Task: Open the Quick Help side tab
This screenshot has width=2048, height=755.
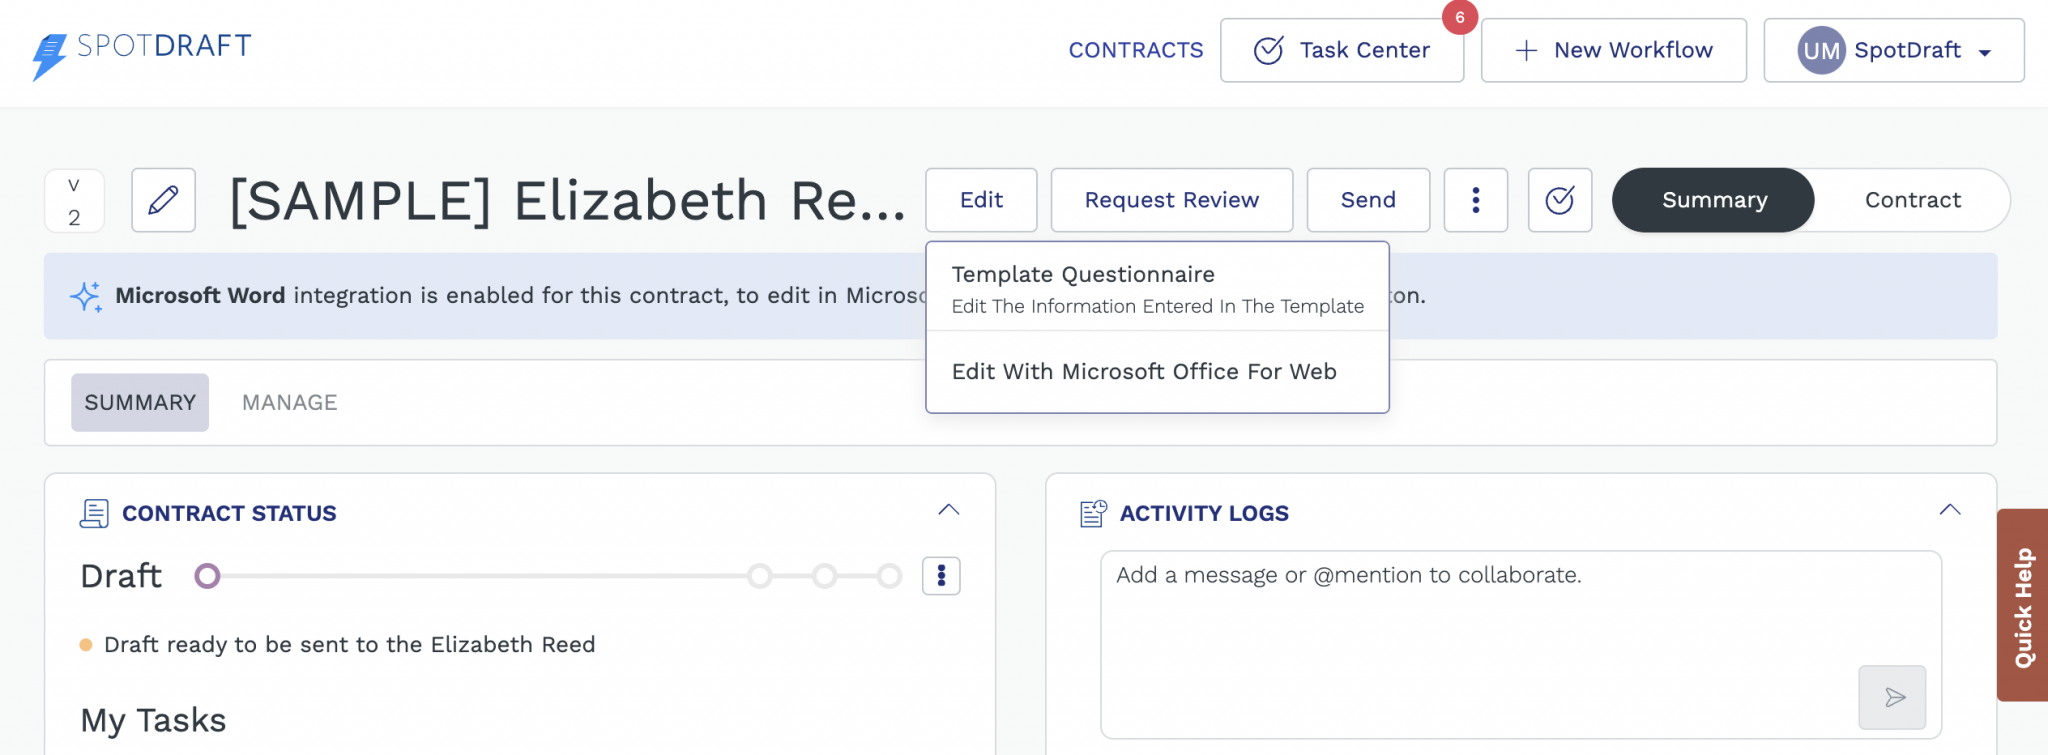Action: (2022, 606)
